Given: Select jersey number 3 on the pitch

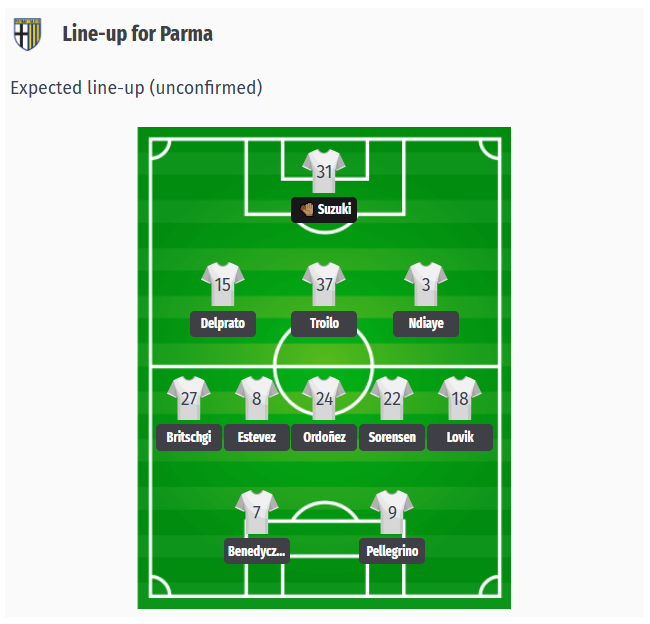Looking at the screenshot, I should coord(426,284).
